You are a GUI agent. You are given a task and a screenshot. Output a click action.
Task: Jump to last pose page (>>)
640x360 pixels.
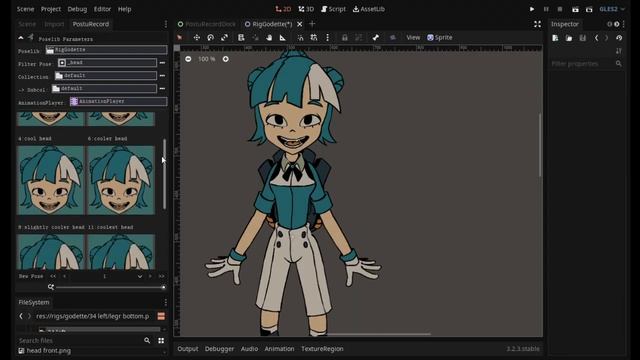[x=162, y=276]
